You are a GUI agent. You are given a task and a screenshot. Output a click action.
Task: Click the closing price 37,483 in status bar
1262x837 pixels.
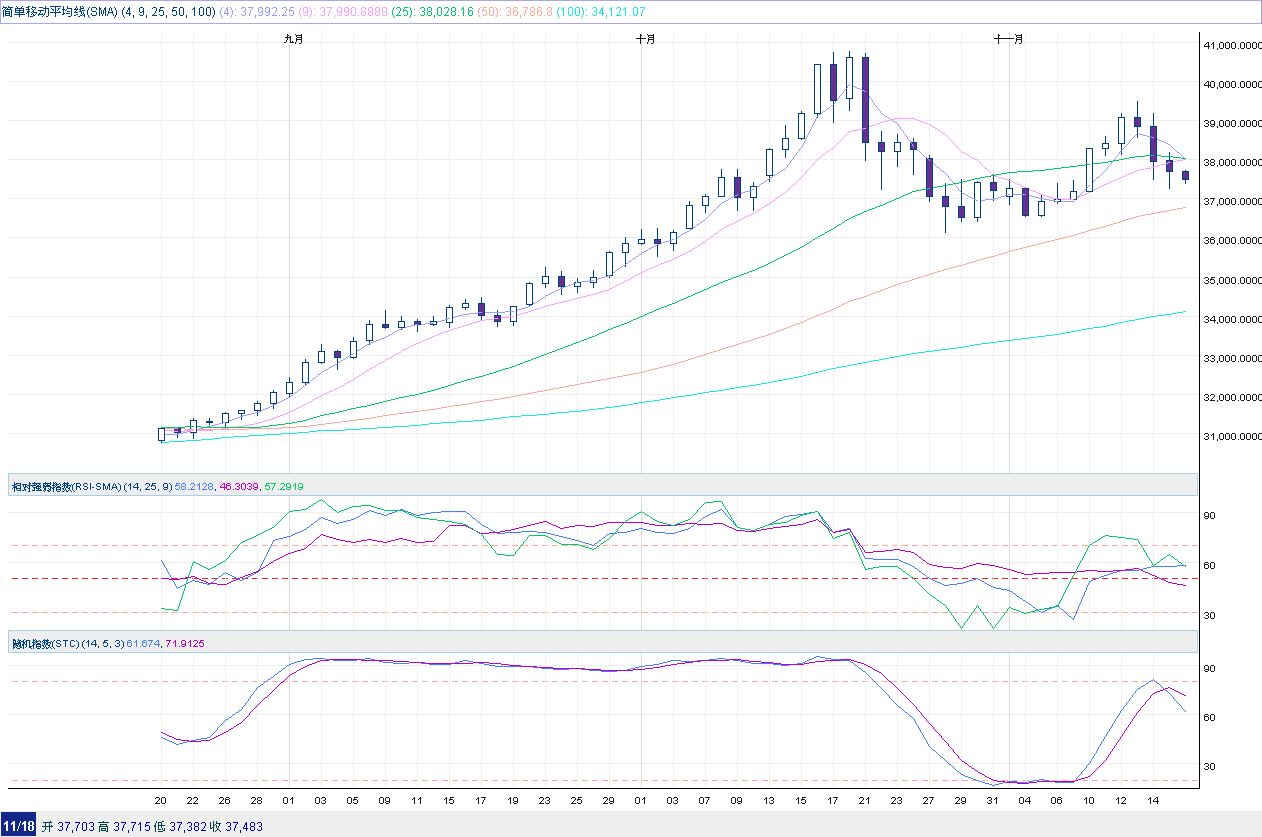tap(242, 826)
